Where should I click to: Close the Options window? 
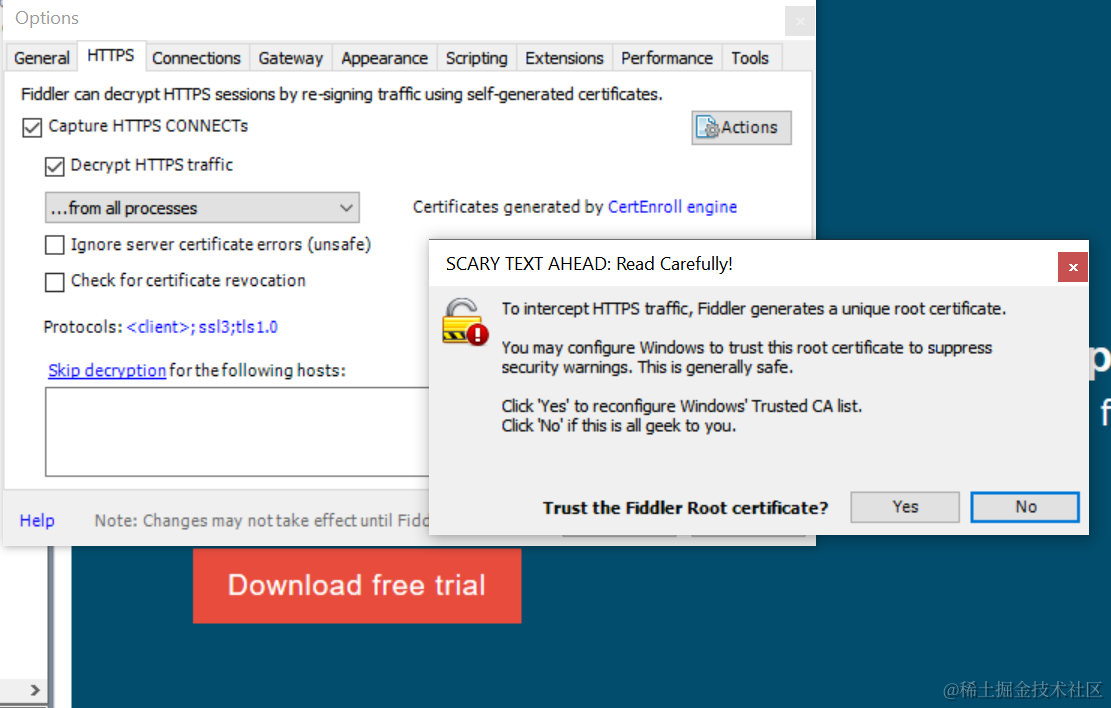tap(800, 21)
